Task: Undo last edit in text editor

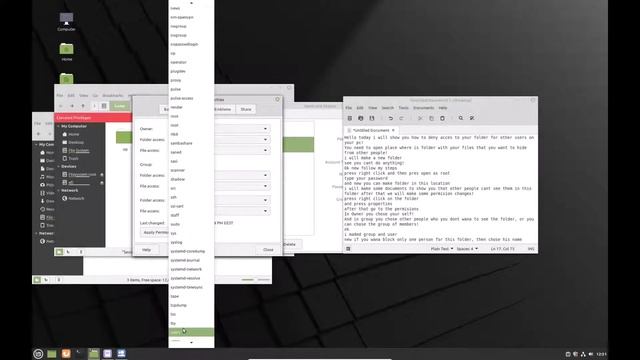Action: tap(391, 118)
